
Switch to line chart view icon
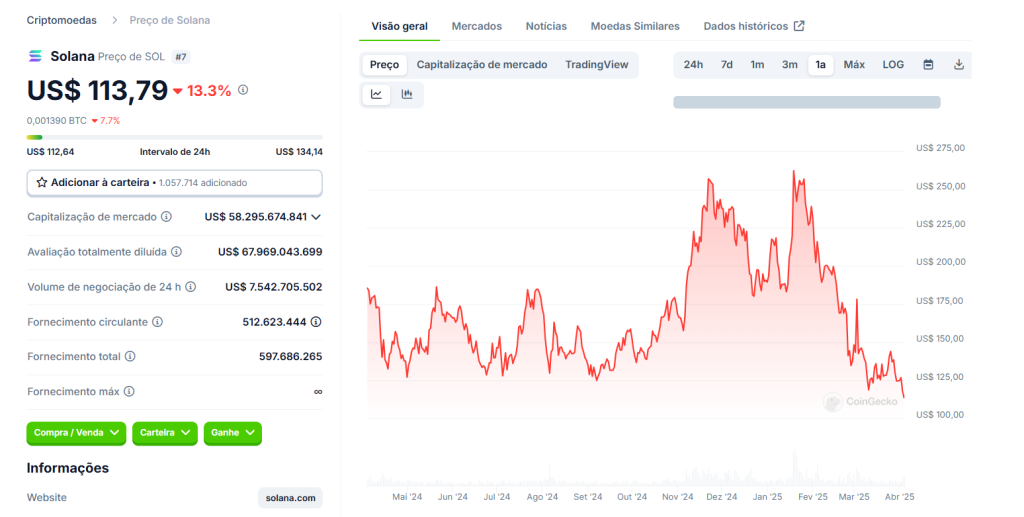(376, 94)
